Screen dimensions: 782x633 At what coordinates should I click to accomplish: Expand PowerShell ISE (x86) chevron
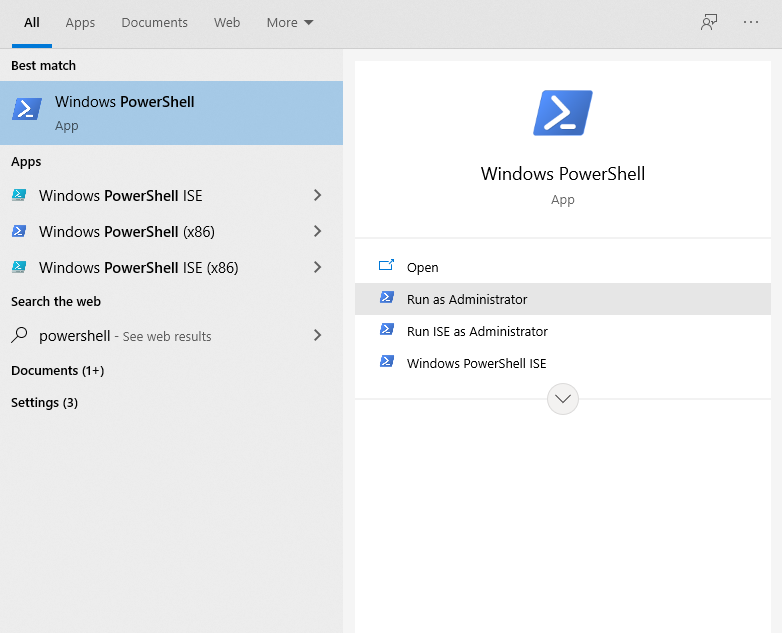[317, 268]
